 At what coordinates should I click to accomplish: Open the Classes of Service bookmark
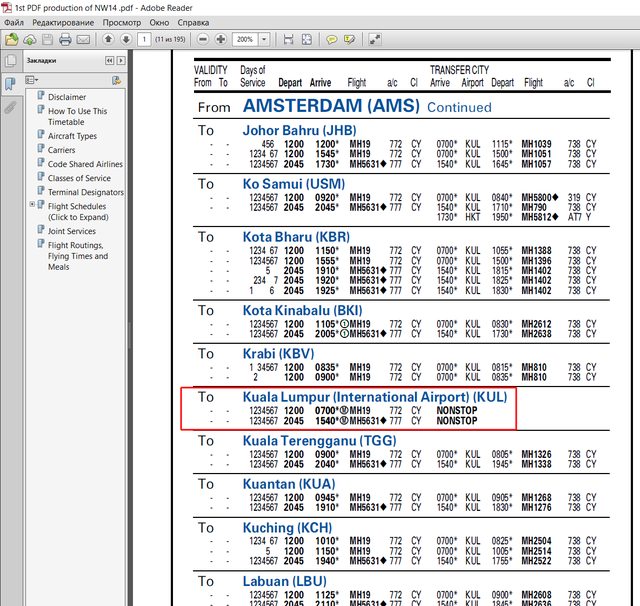[x=79, y=178]
